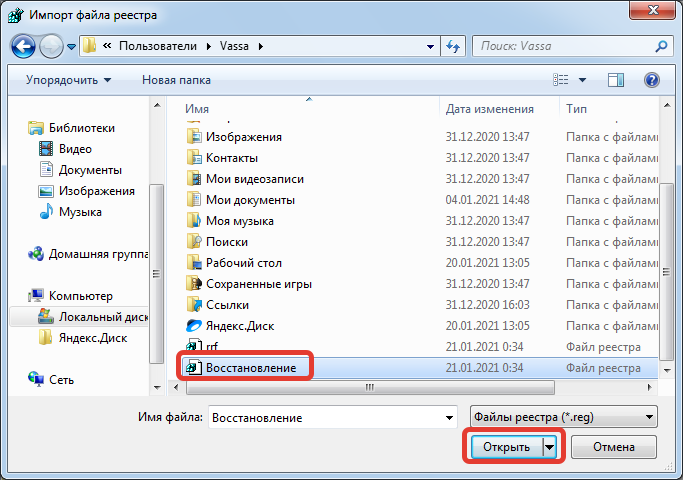Select the Контакты folder

[x=232, y=158]
